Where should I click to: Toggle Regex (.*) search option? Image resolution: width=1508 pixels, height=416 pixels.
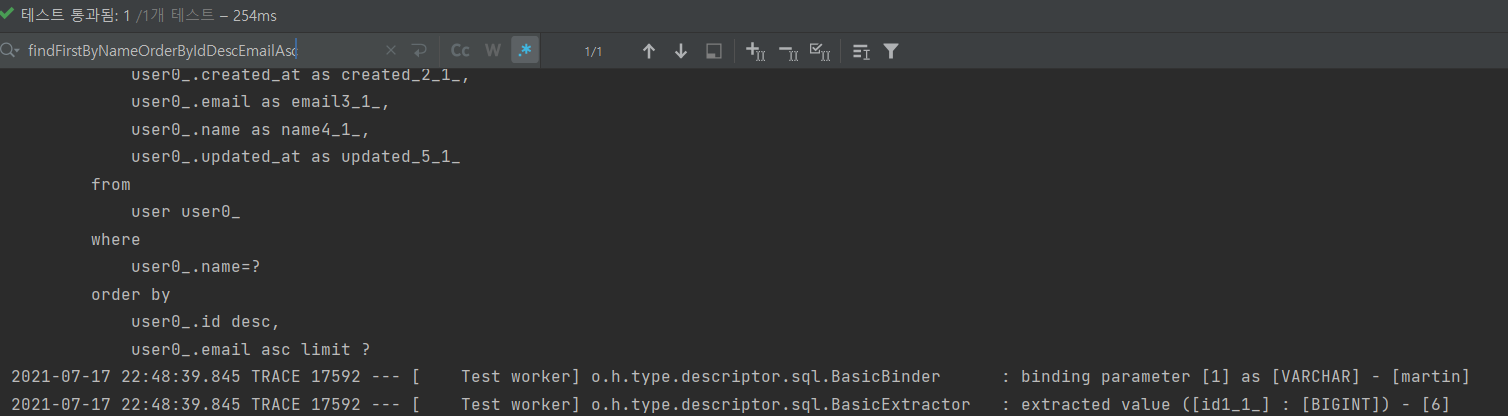click(x=525, y=50)
